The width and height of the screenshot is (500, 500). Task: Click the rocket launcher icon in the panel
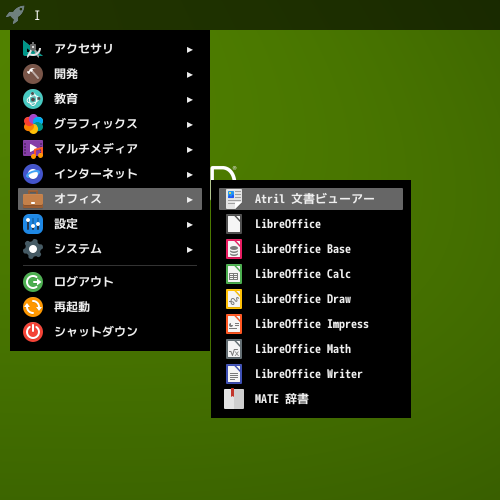point(15,15)
